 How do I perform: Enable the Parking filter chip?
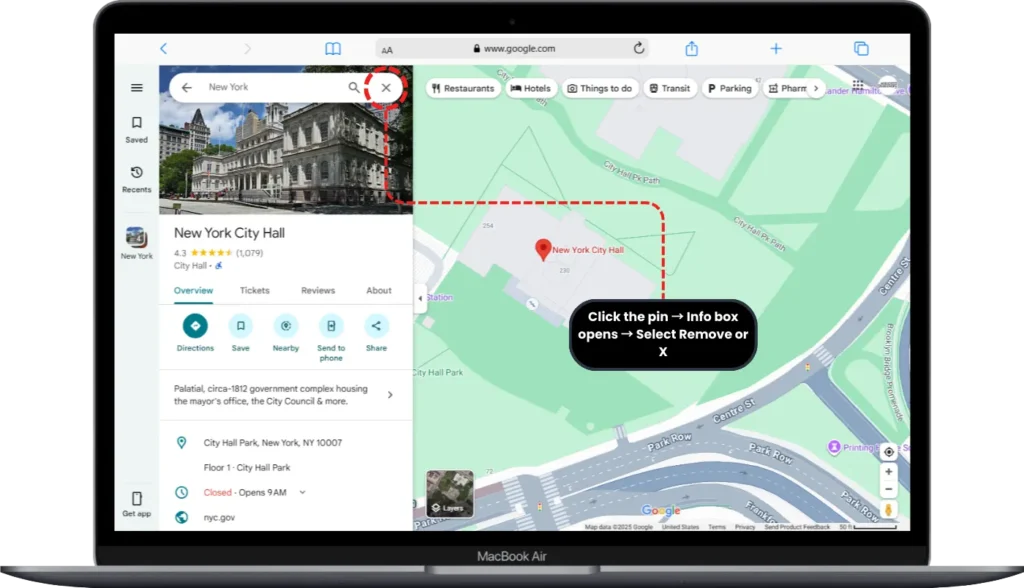click(729, 88)
